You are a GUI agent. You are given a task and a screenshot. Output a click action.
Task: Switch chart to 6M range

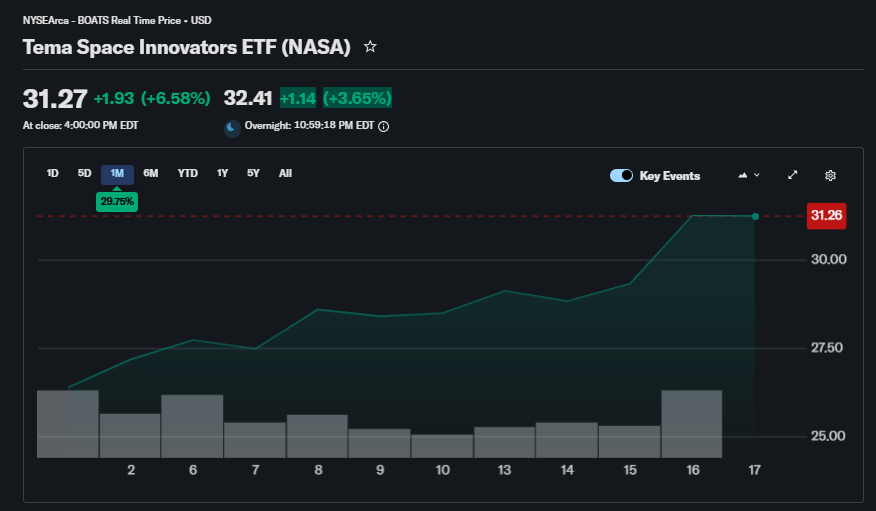(151, 174)
